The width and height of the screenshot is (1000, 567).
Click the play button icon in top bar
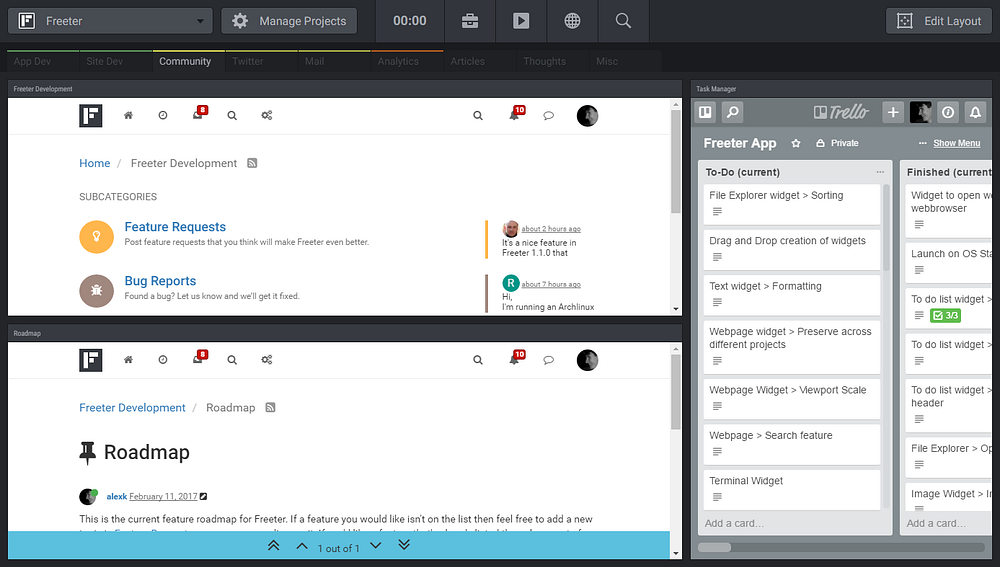(x=521, y=21)
